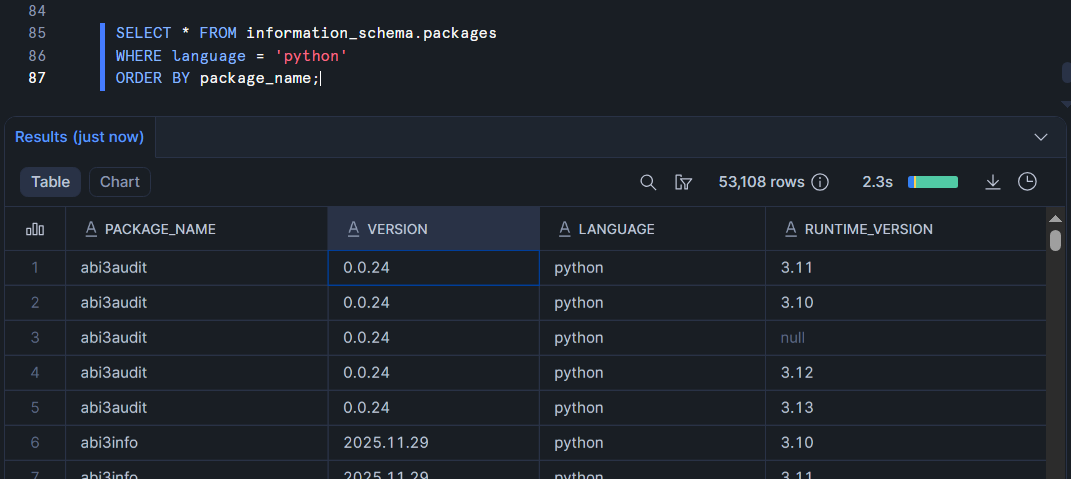Viewport: 1071px width, 479px height.
Task: Download the query results
Action: (993, 182)
